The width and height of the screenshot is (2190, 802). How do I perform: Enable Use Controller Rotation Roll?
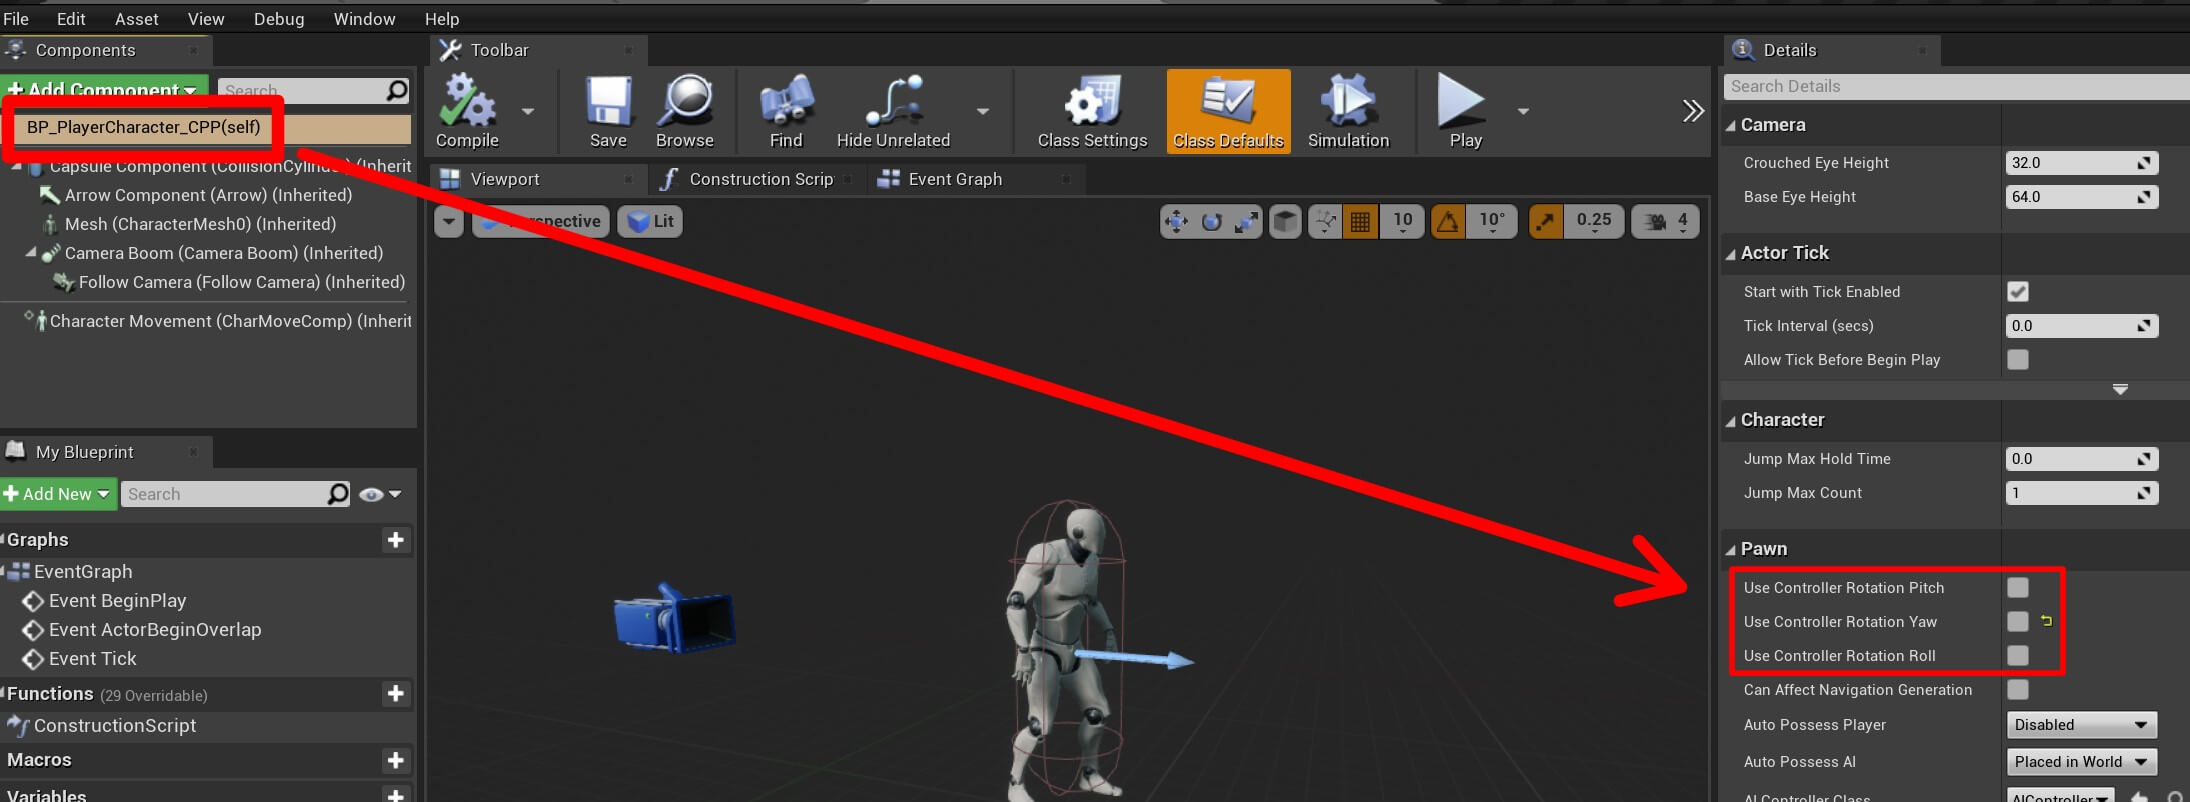point(2018,656)
